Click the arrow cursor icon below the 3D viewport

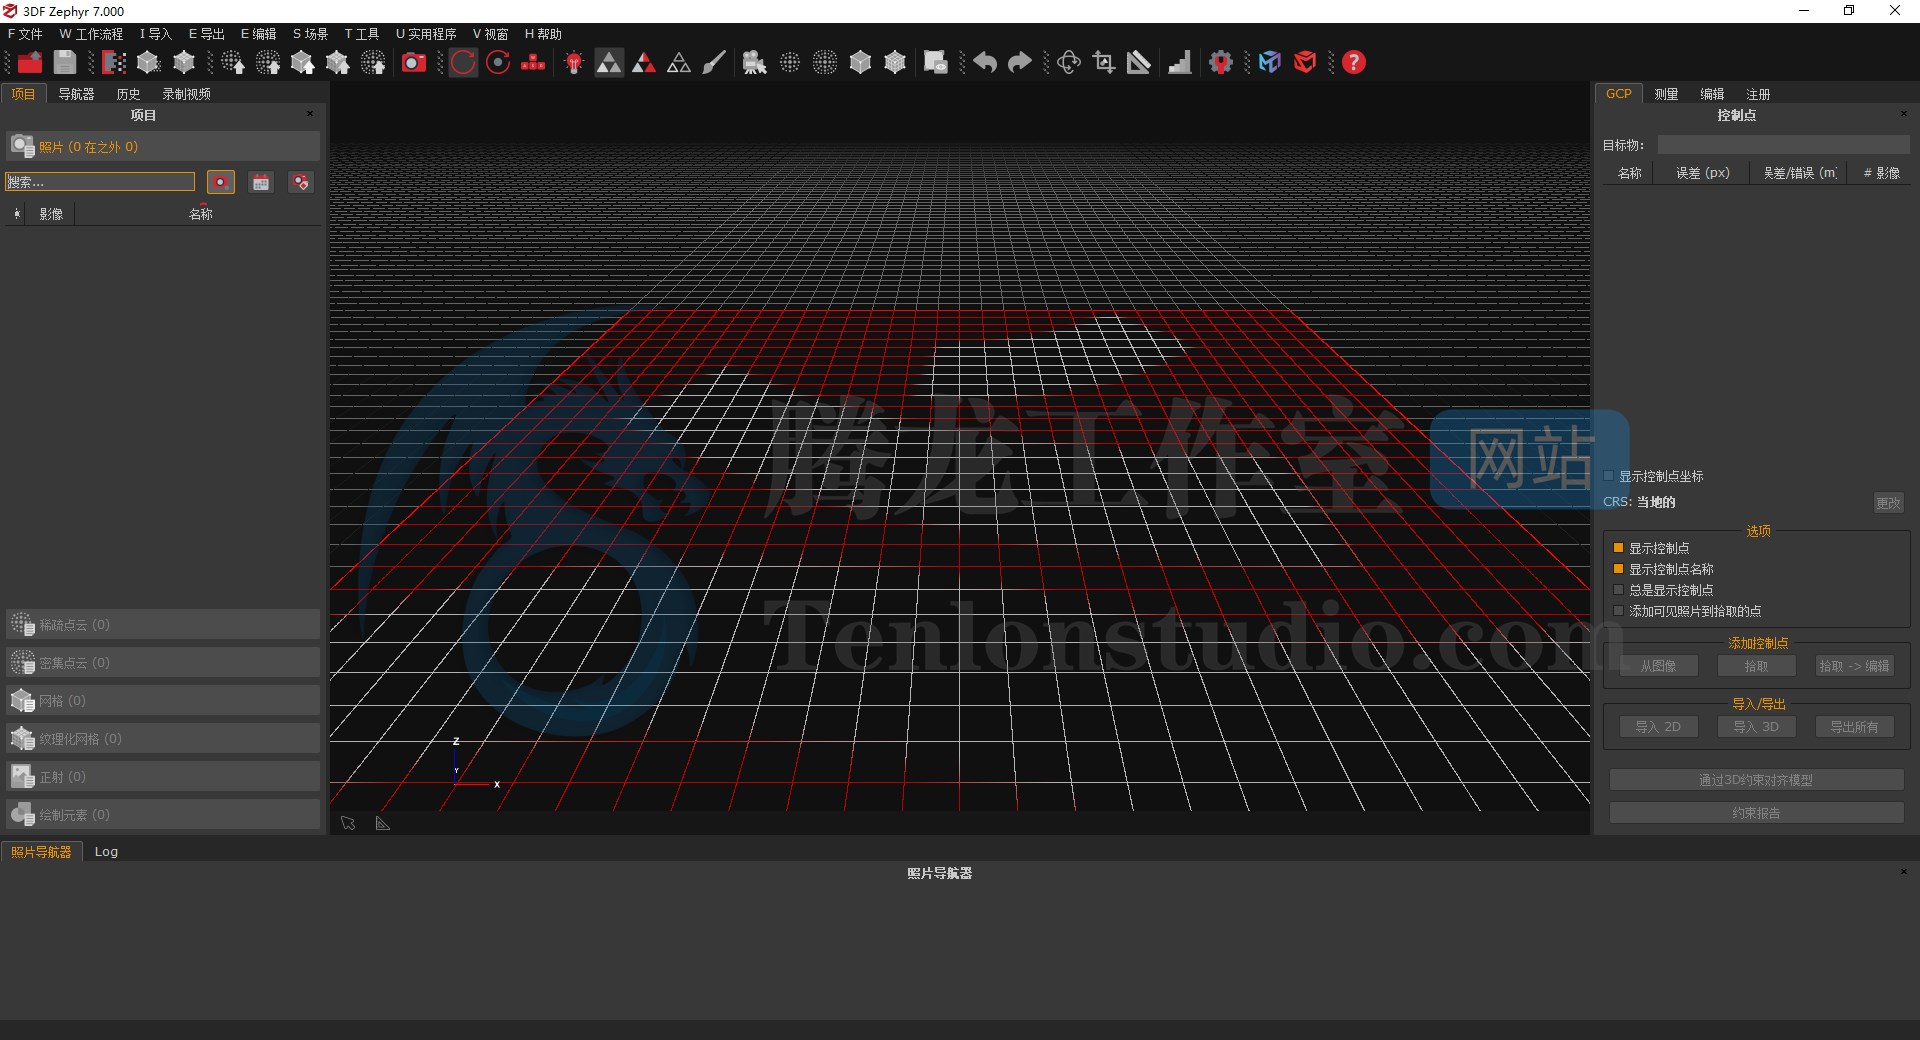click(348, 823)
